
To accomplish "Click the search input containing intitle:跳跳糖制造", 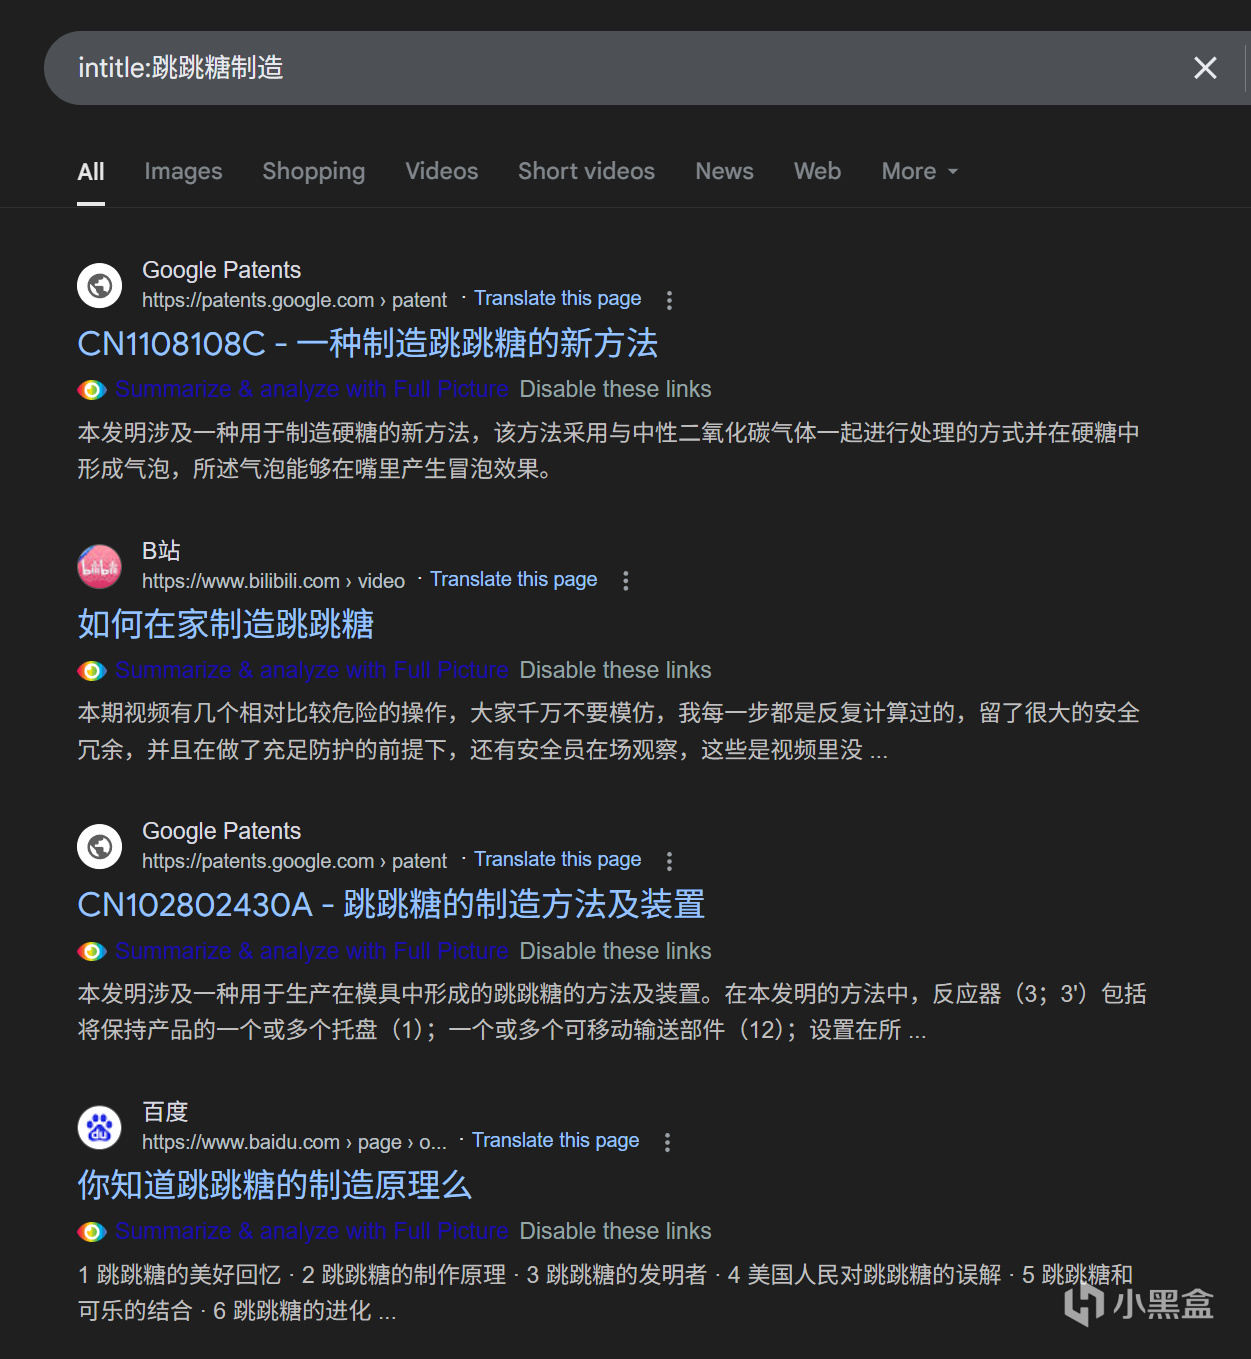I will pos(620,68).
